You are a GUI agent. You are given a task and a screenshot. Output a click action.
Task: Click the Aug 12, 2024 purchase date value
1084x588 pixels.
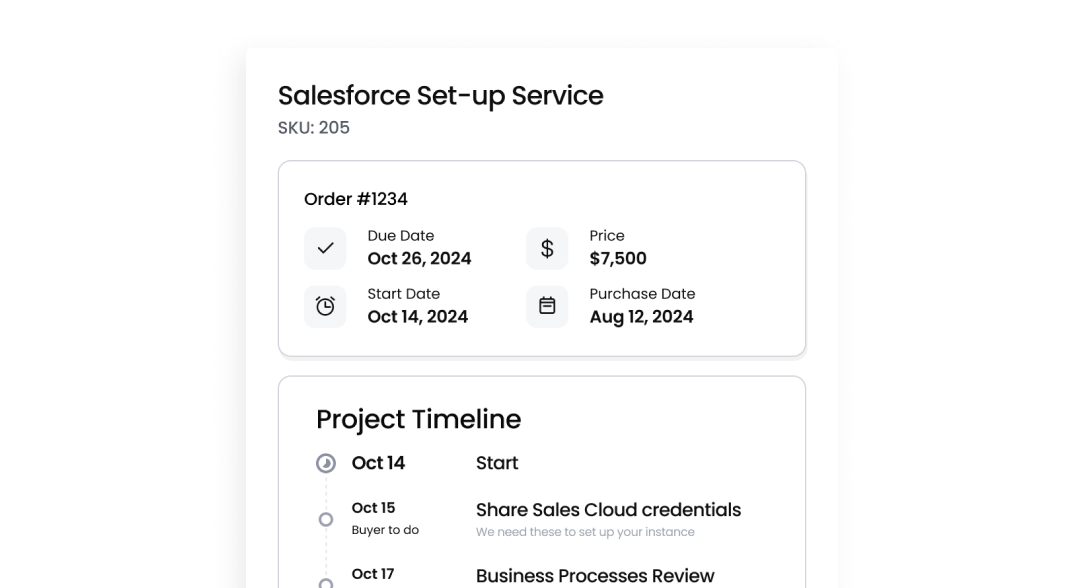(x=642, y=316)
